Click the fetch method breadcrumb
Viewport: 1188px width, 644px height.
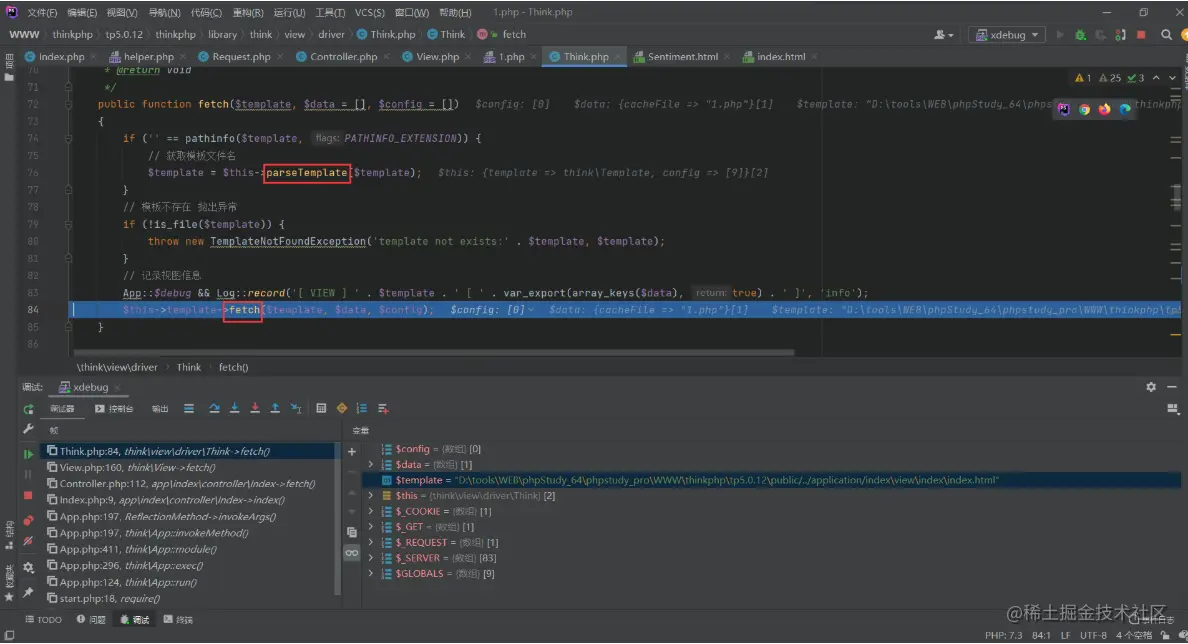tap(513, 35)
